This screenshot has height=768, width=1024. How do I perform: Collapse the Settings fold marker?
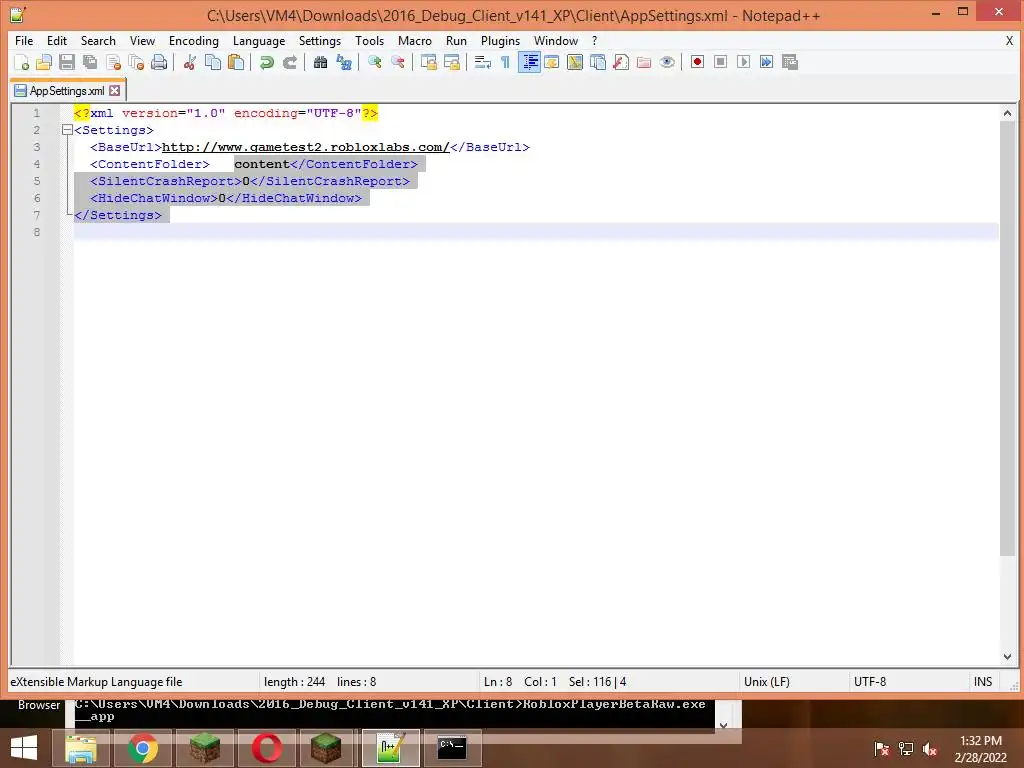click(67, 130)
